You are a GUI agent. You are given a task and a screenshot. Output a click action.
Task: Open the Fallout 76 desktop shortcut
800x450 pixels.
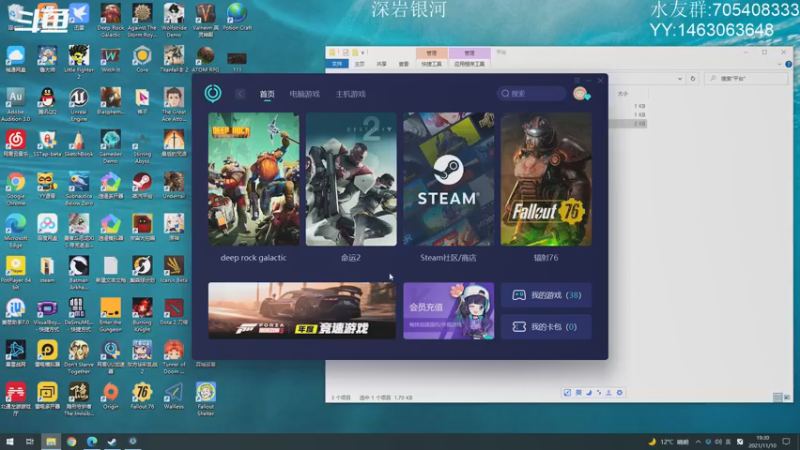[142, 396]
